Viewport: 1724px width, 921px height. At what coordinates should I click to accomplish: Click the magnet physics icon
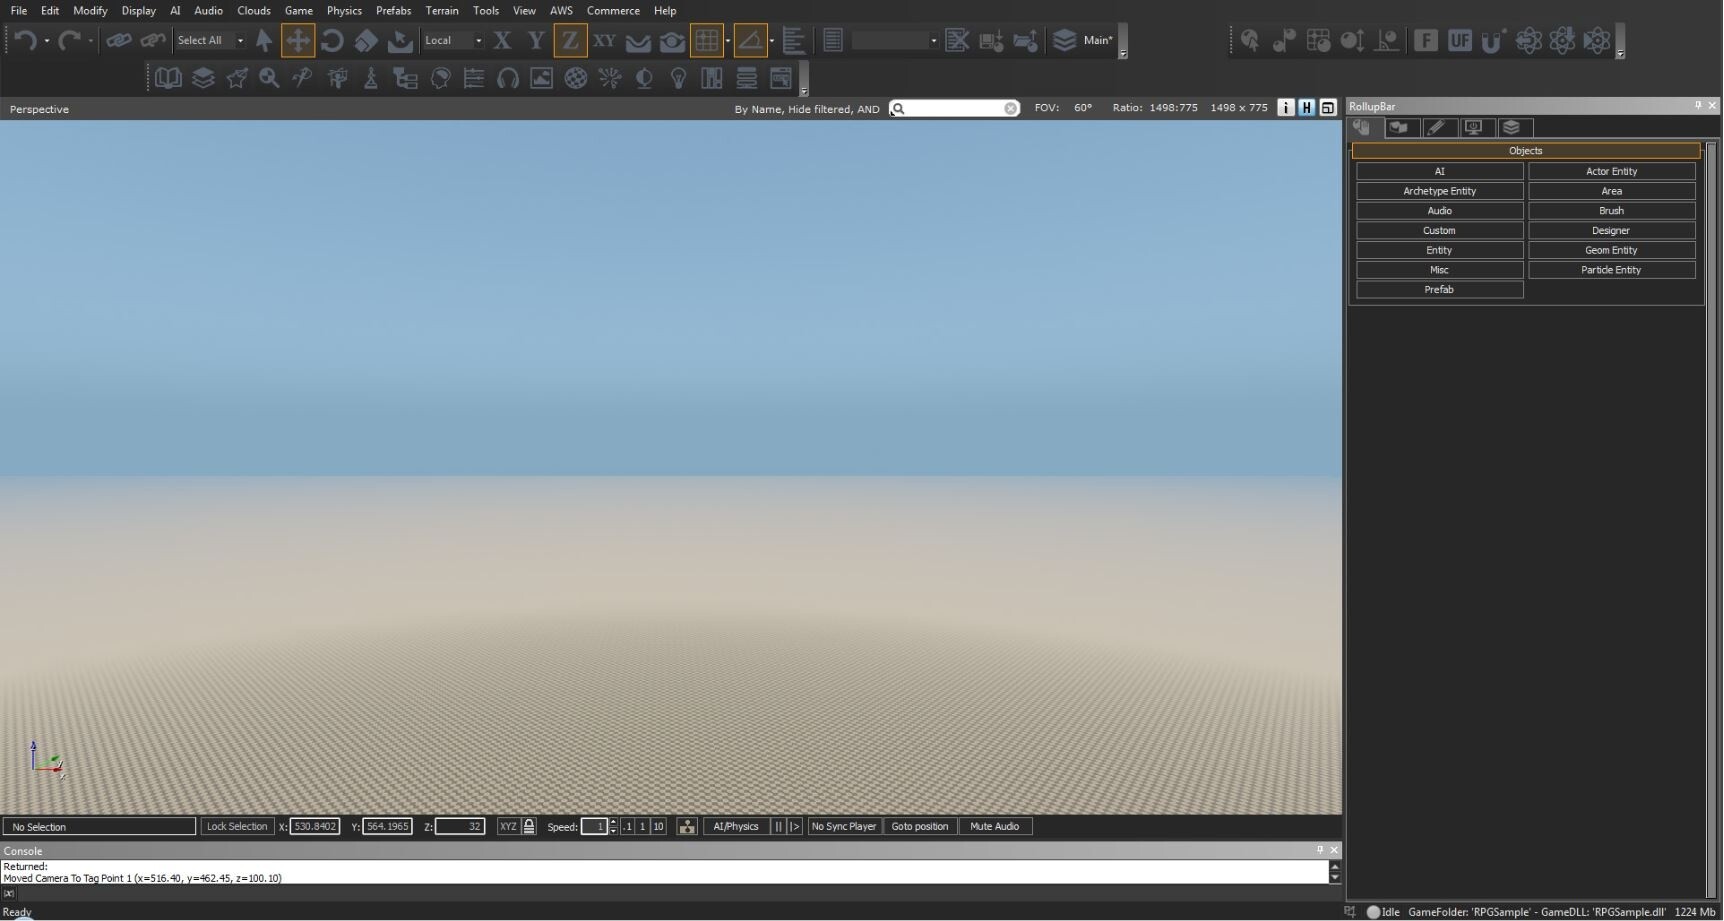click(x=1494, y=40)
